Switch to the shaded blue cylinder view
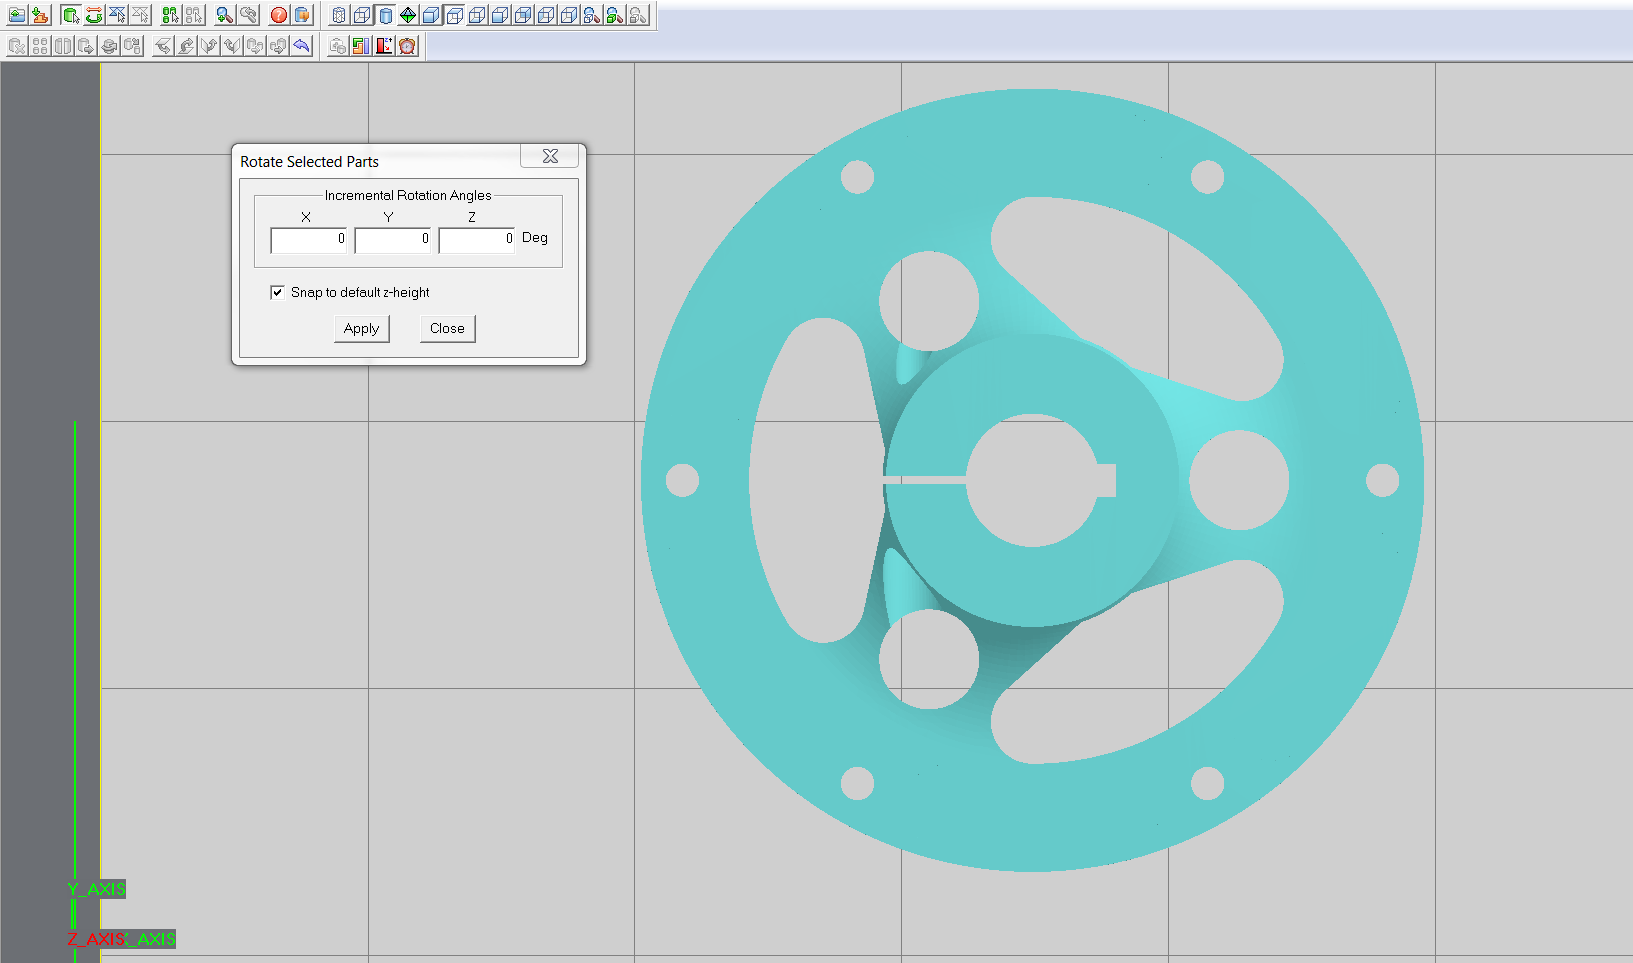 click(x=385, y=15)
